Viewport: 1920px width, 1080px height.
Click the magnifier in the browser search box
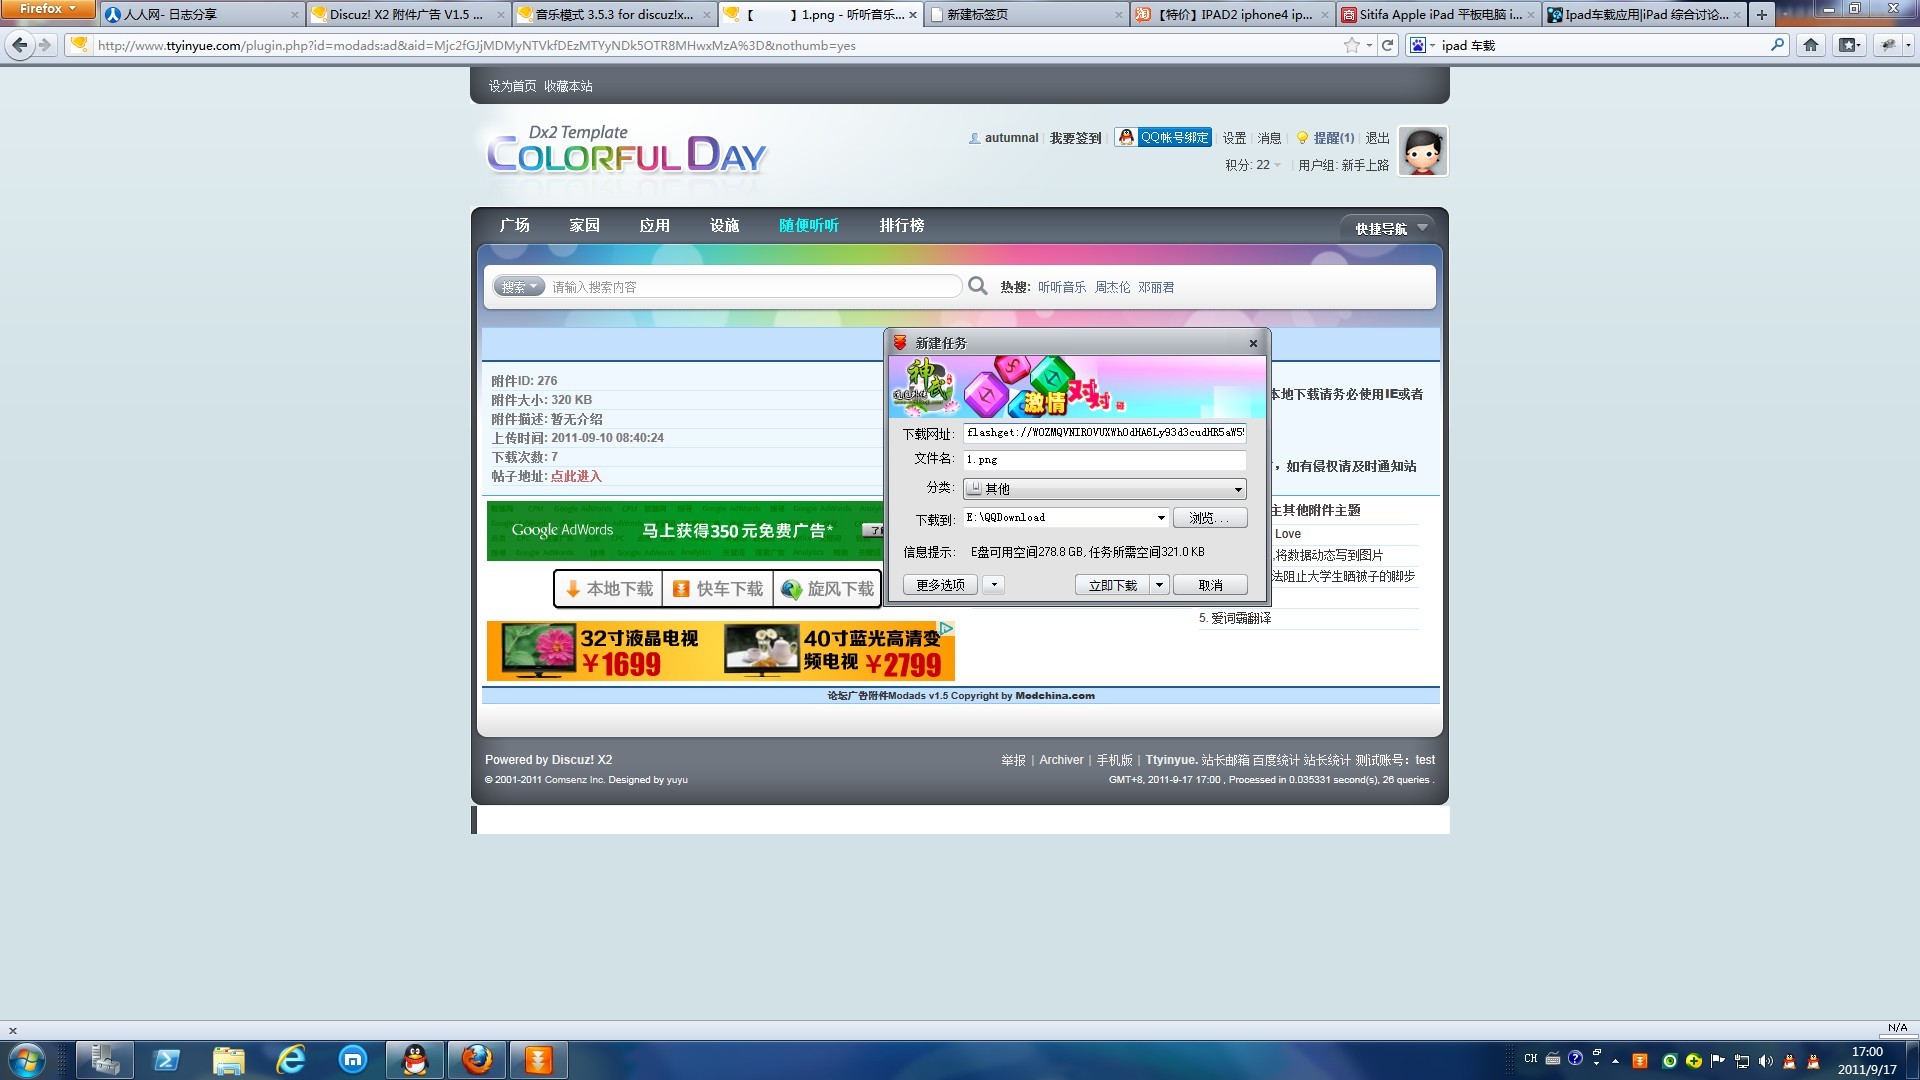pyautogui.click(x=1777, y=45)
